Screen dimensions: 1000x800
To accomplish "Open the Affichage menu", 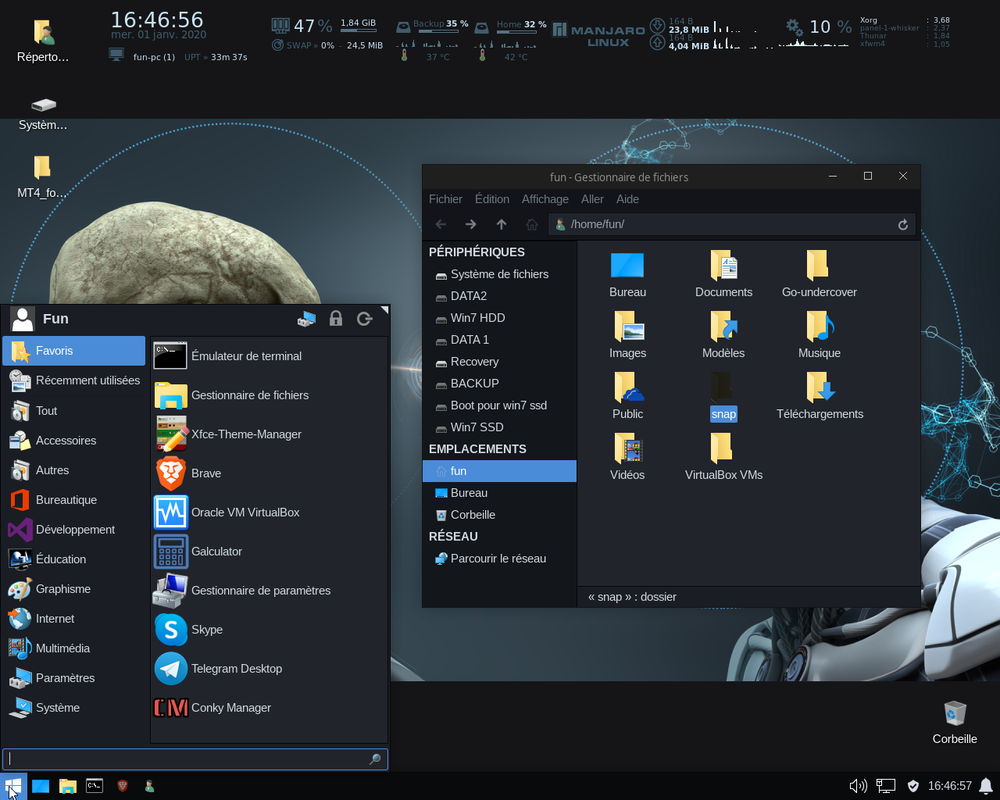I will point(545,199).
